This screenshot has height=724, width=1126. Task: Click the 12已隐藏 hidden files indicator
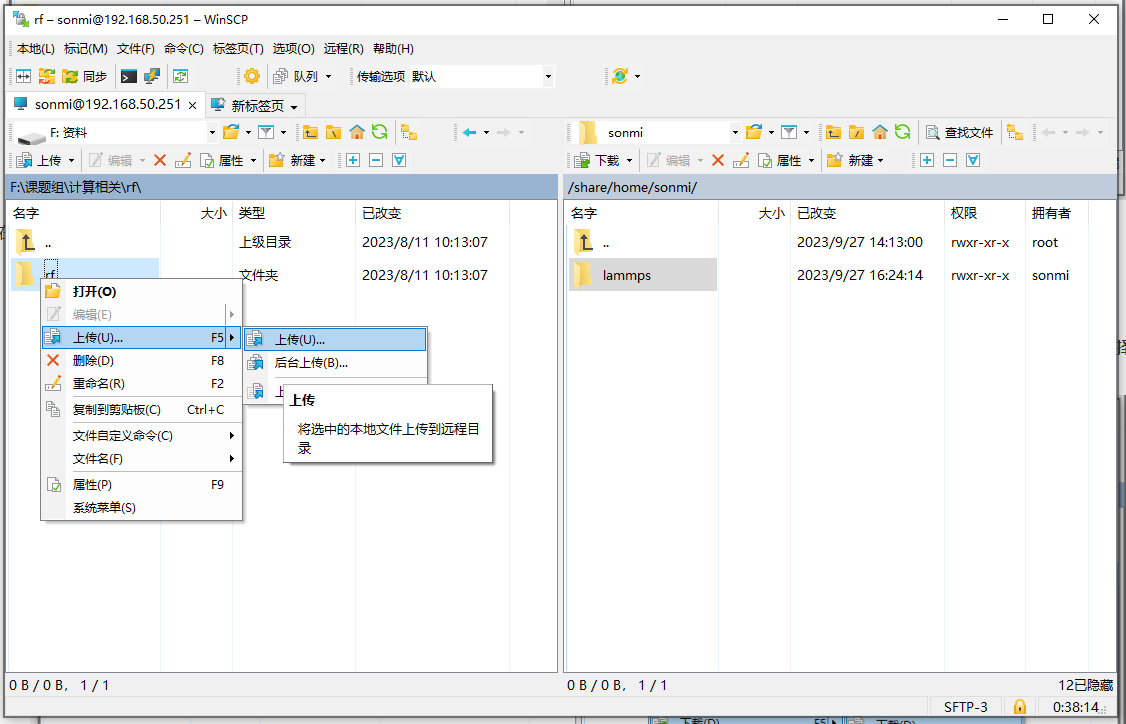1085,685
